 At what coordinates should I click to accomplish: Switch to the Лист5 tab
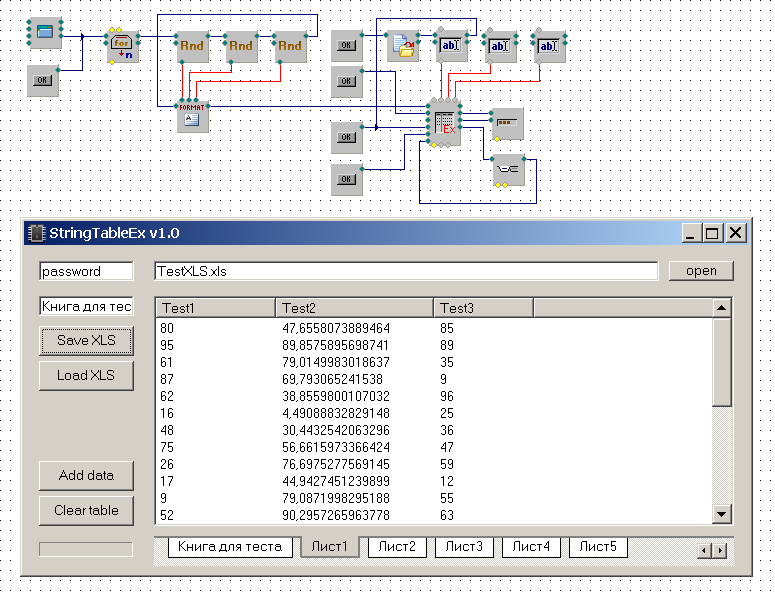point(598,547)
